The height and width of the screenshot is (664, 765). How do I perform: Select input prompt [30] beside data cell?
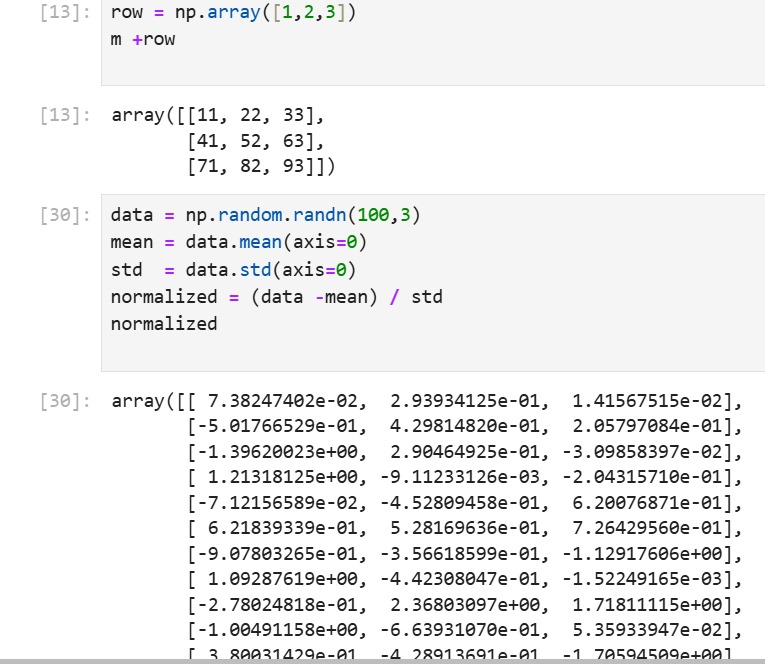65,215
